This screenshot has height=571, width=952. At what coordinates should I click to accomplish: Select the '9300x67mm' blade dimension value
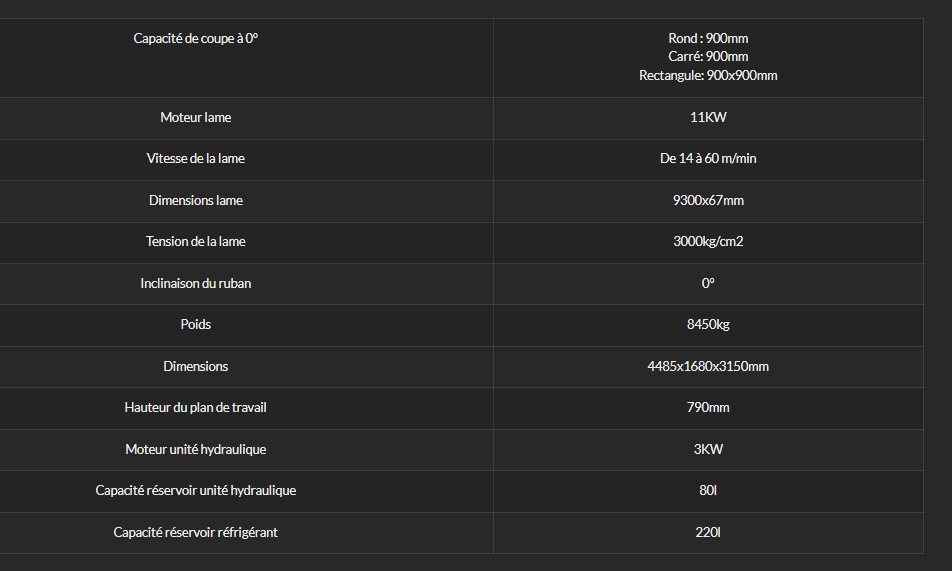(708, 200)
